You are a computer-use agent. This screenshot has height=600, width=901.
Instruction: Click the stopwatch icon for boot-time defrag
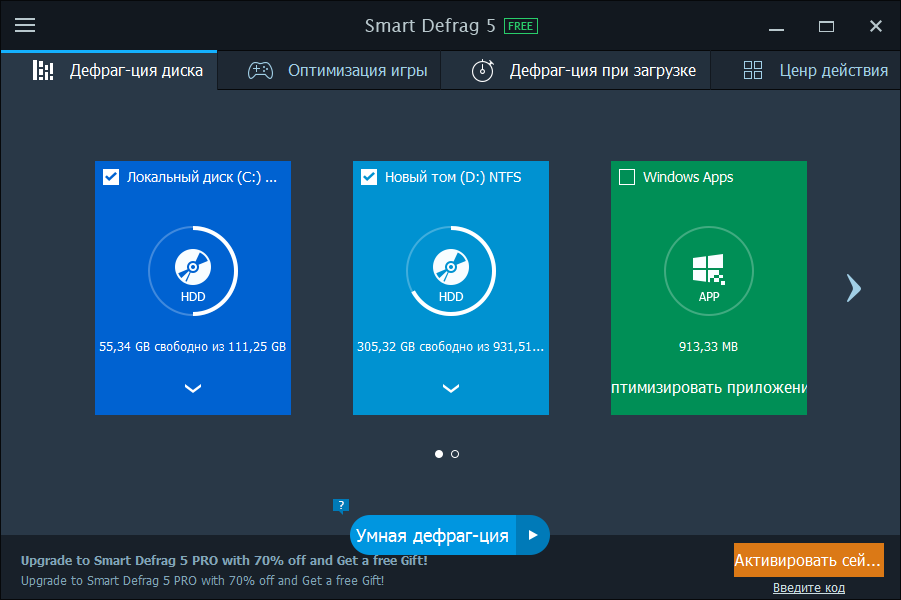point(483,71)
